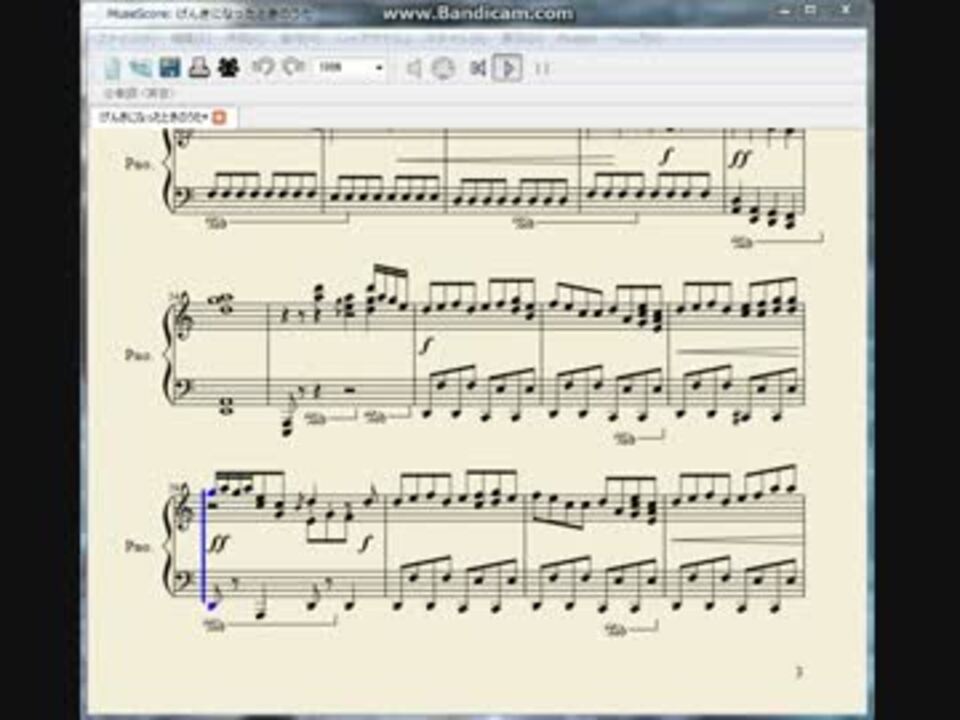The image size is (960, 720).
Task: Select the Pno. label of the bottom system
Action: (x=137, y=546)
